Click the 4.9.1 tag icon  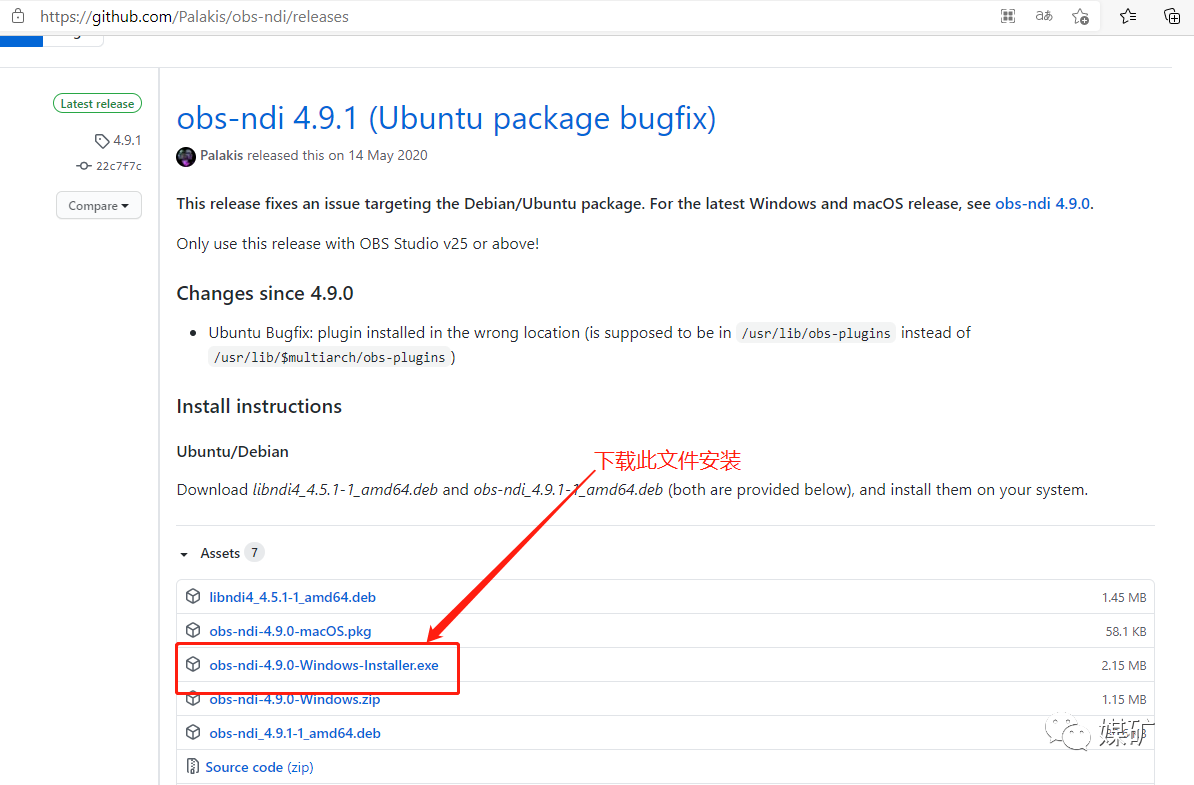click(x=101, y=141)
